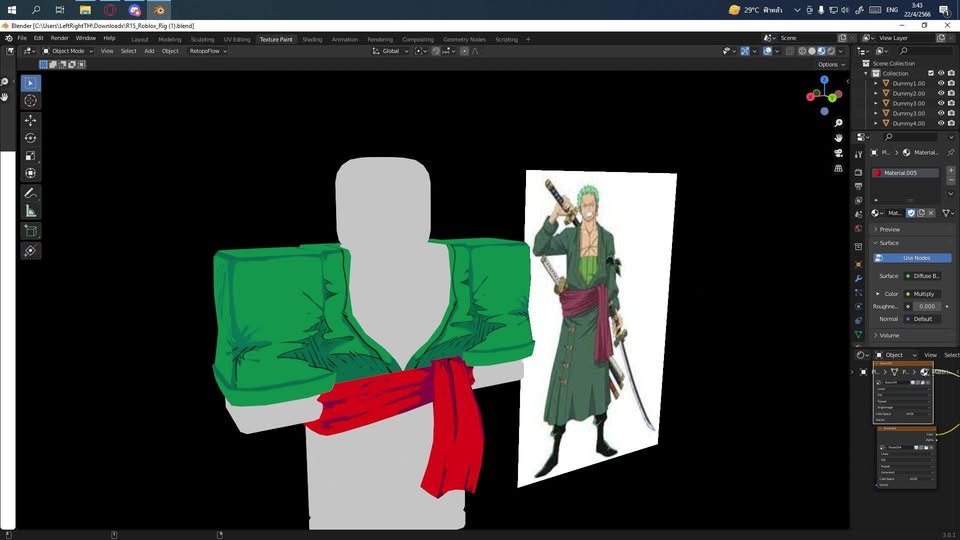
Task: Click the new scene icon beside Scene field
Action: coord(842,38)
